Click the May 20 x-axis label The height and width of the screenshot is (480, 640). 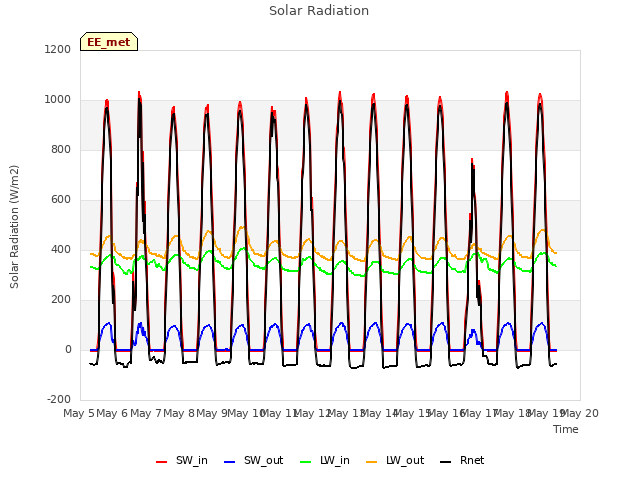pos(580,413)
